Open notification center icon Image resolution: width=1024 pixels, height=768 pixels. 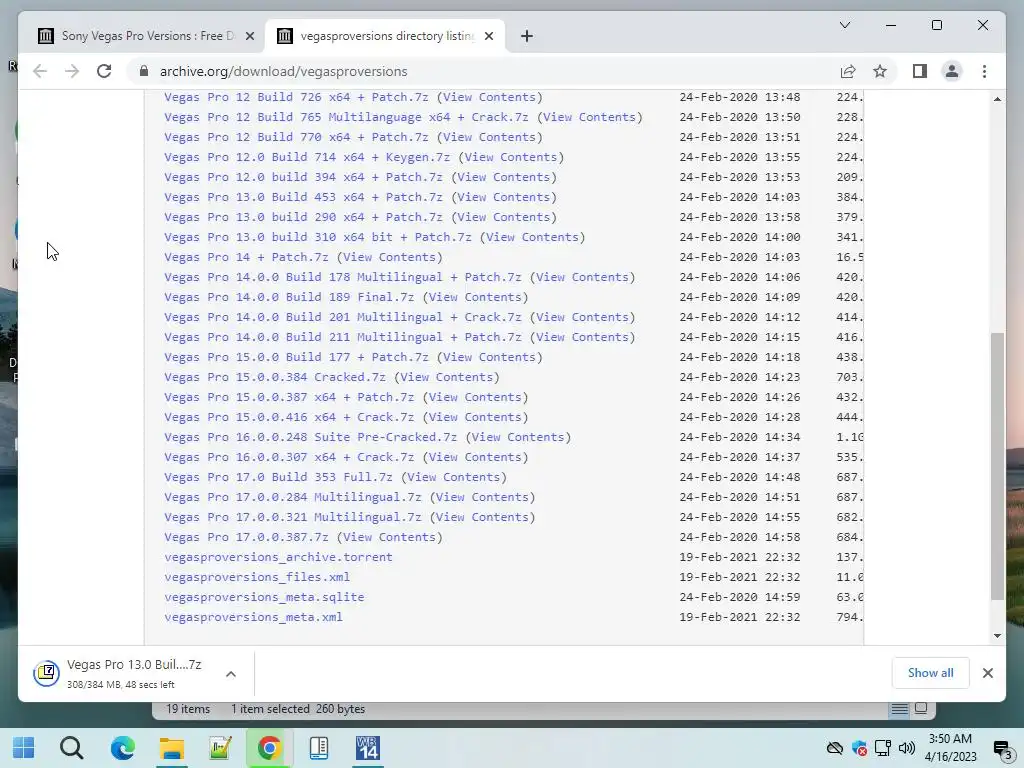[x=1002, y=749]
